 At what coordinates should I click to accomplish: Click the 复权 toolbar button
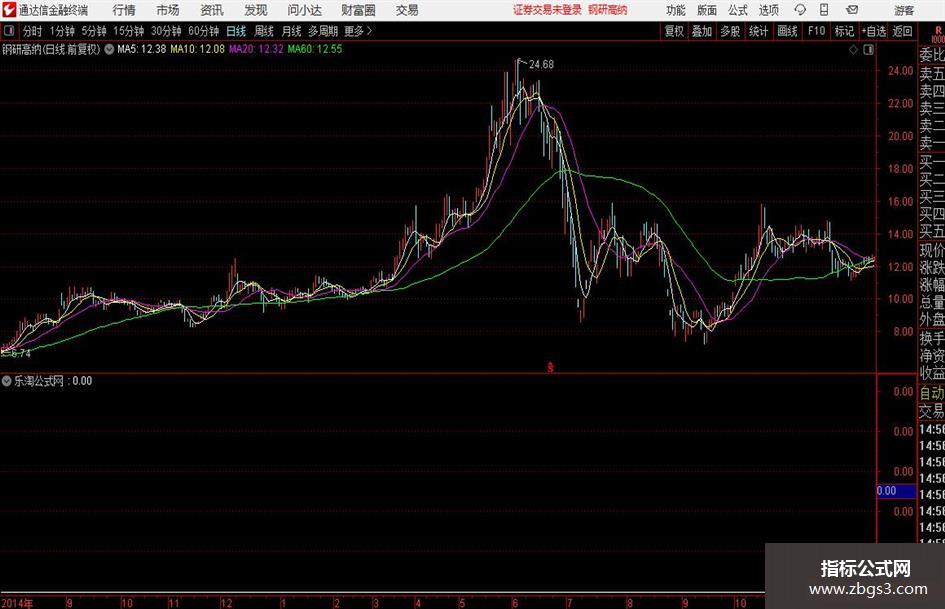(674, 31)
